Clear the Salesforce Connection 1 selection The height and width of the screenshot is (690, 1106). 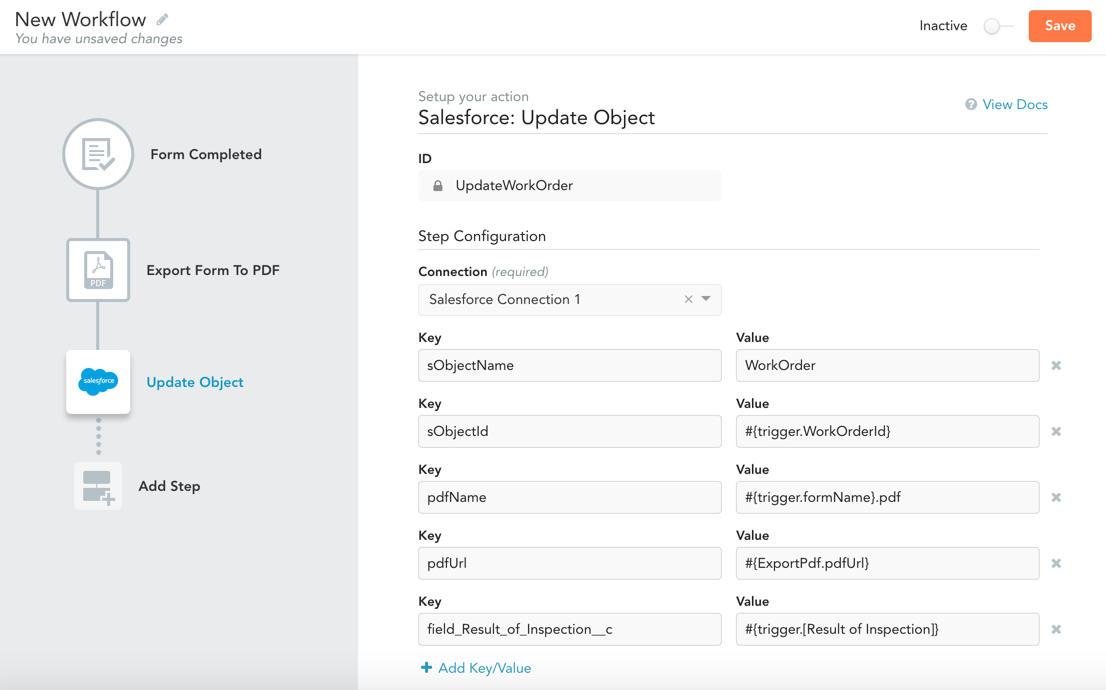[688, 299]
